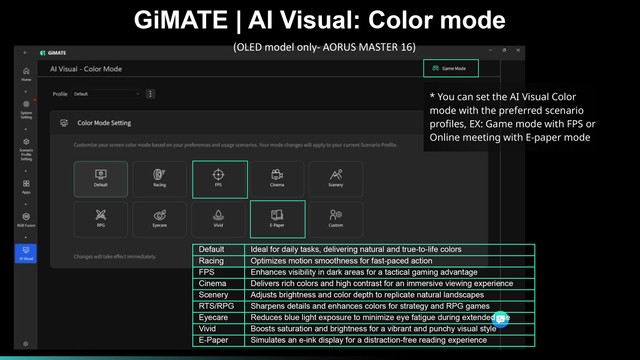Click the 'Vivid' cell in the table
The width and height of the screenshot is (640, 360).
click(219, 329)
